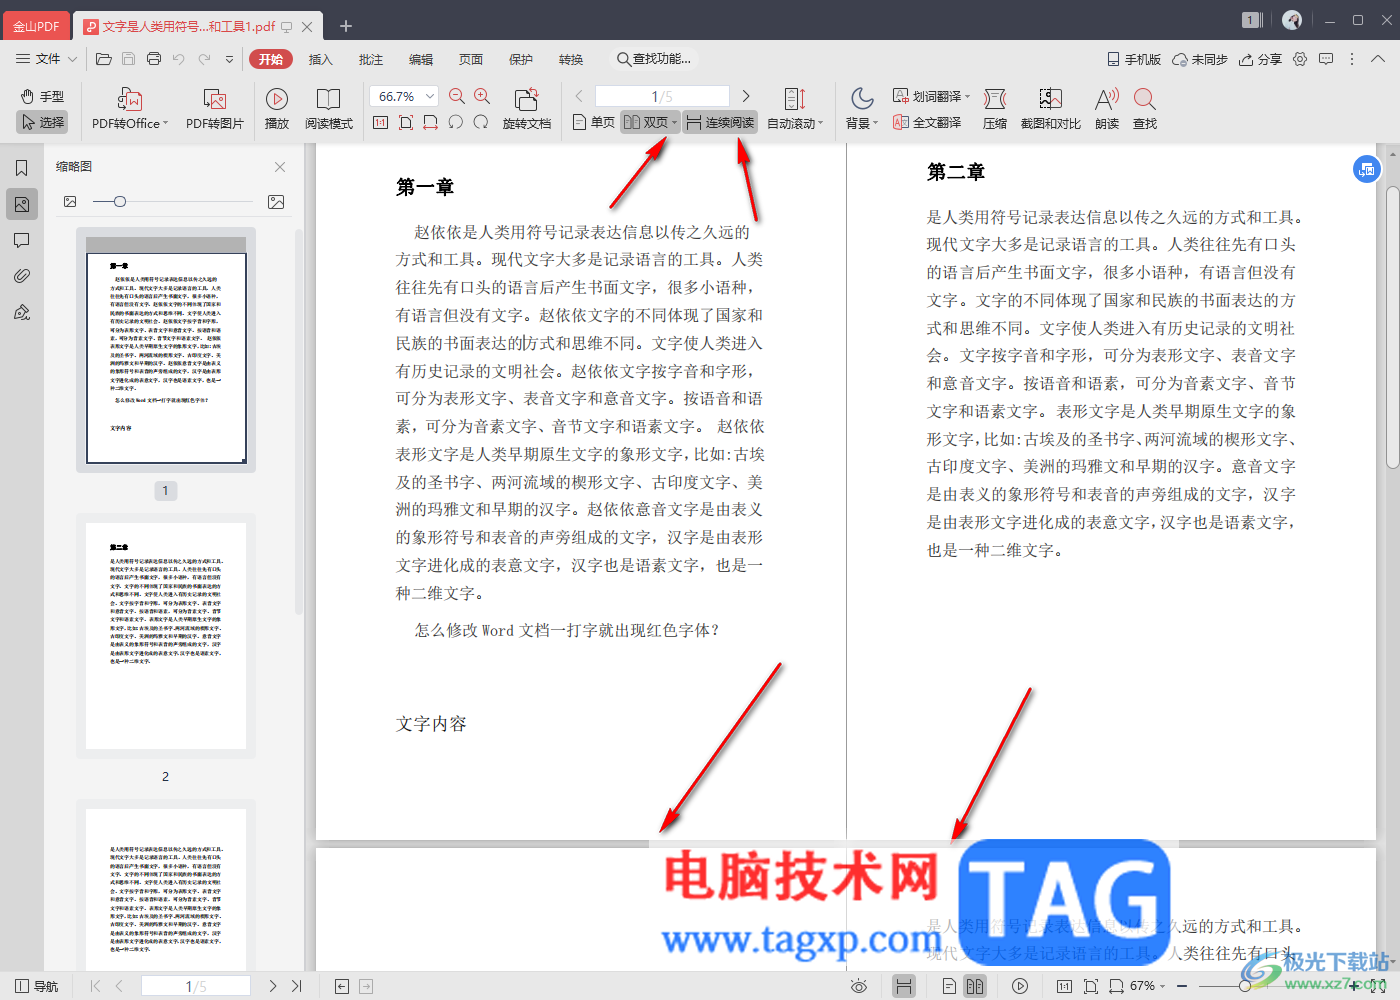Expand quick access toolbar customize arrow
This screenshot has width=1400, height=1000.
pos(229,59)
